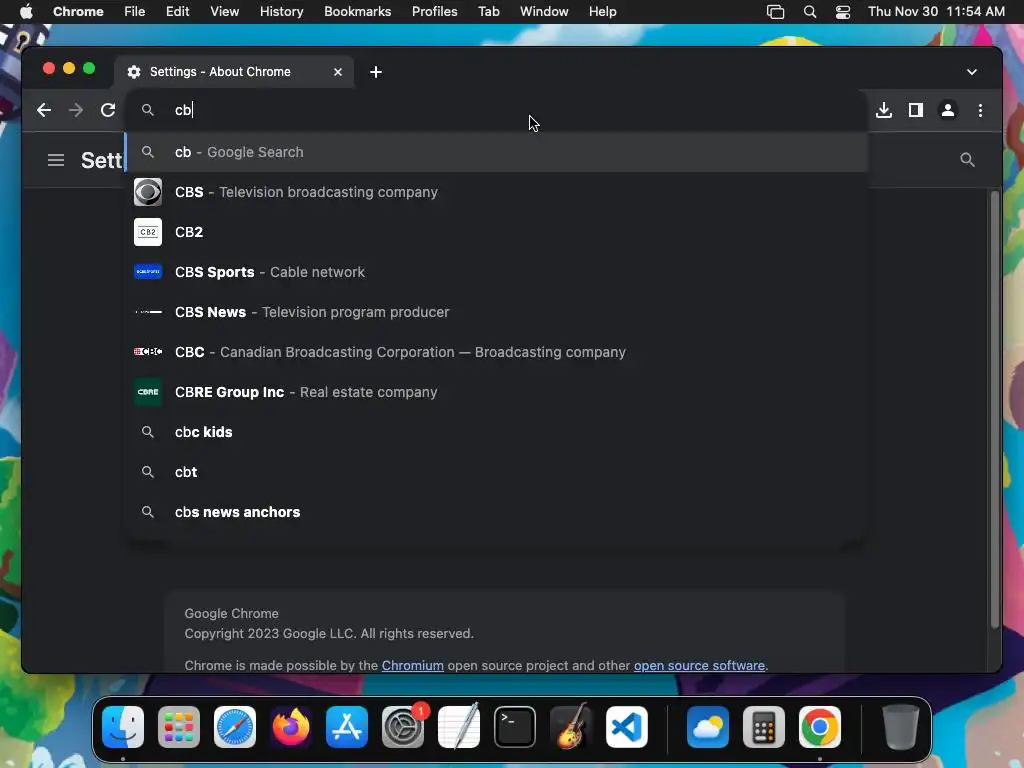The width and height of the screenshot is (1024, 768).
Task: Choose CBRE Group Inc suggestion
Action: click(496, 392)
